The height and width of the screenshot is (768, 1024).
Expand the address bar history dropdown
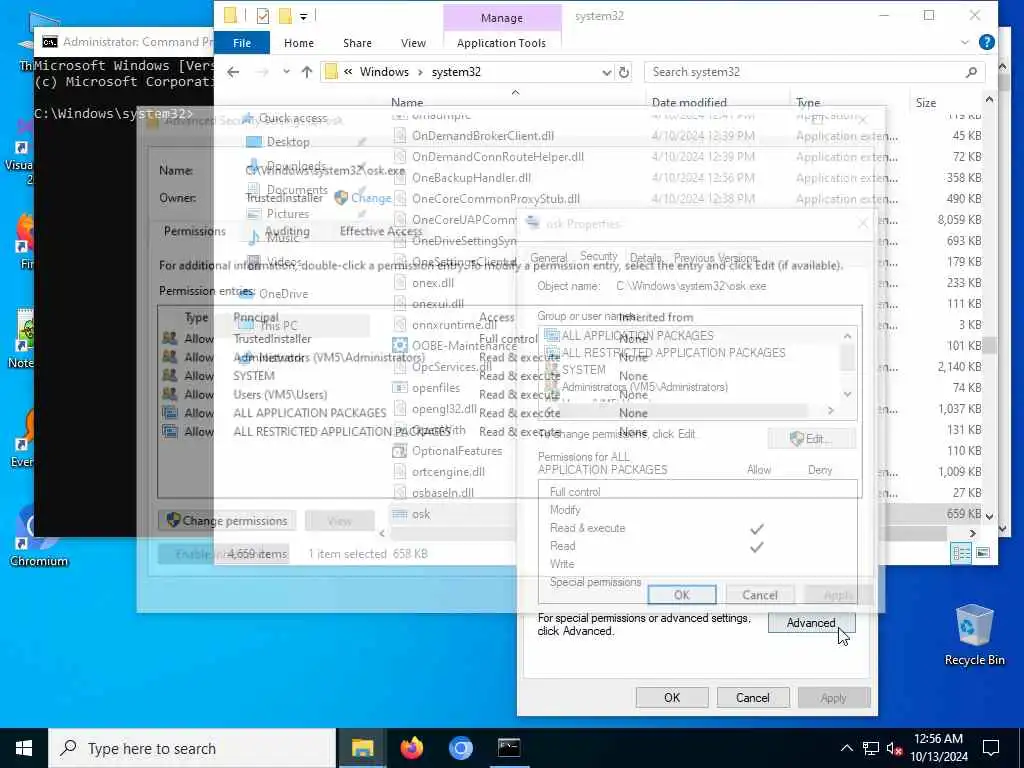(607, 72)
